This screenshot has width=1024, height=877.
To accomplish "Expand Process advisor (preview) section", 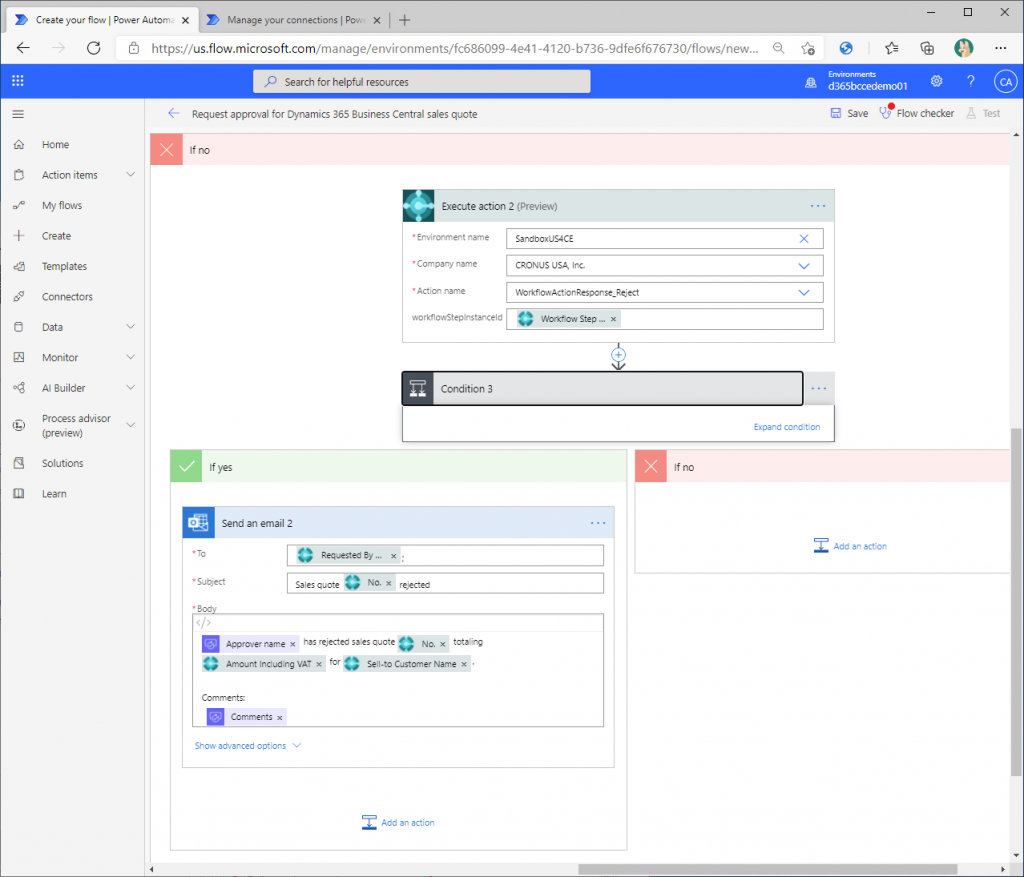I will click(x=131, y=425).
